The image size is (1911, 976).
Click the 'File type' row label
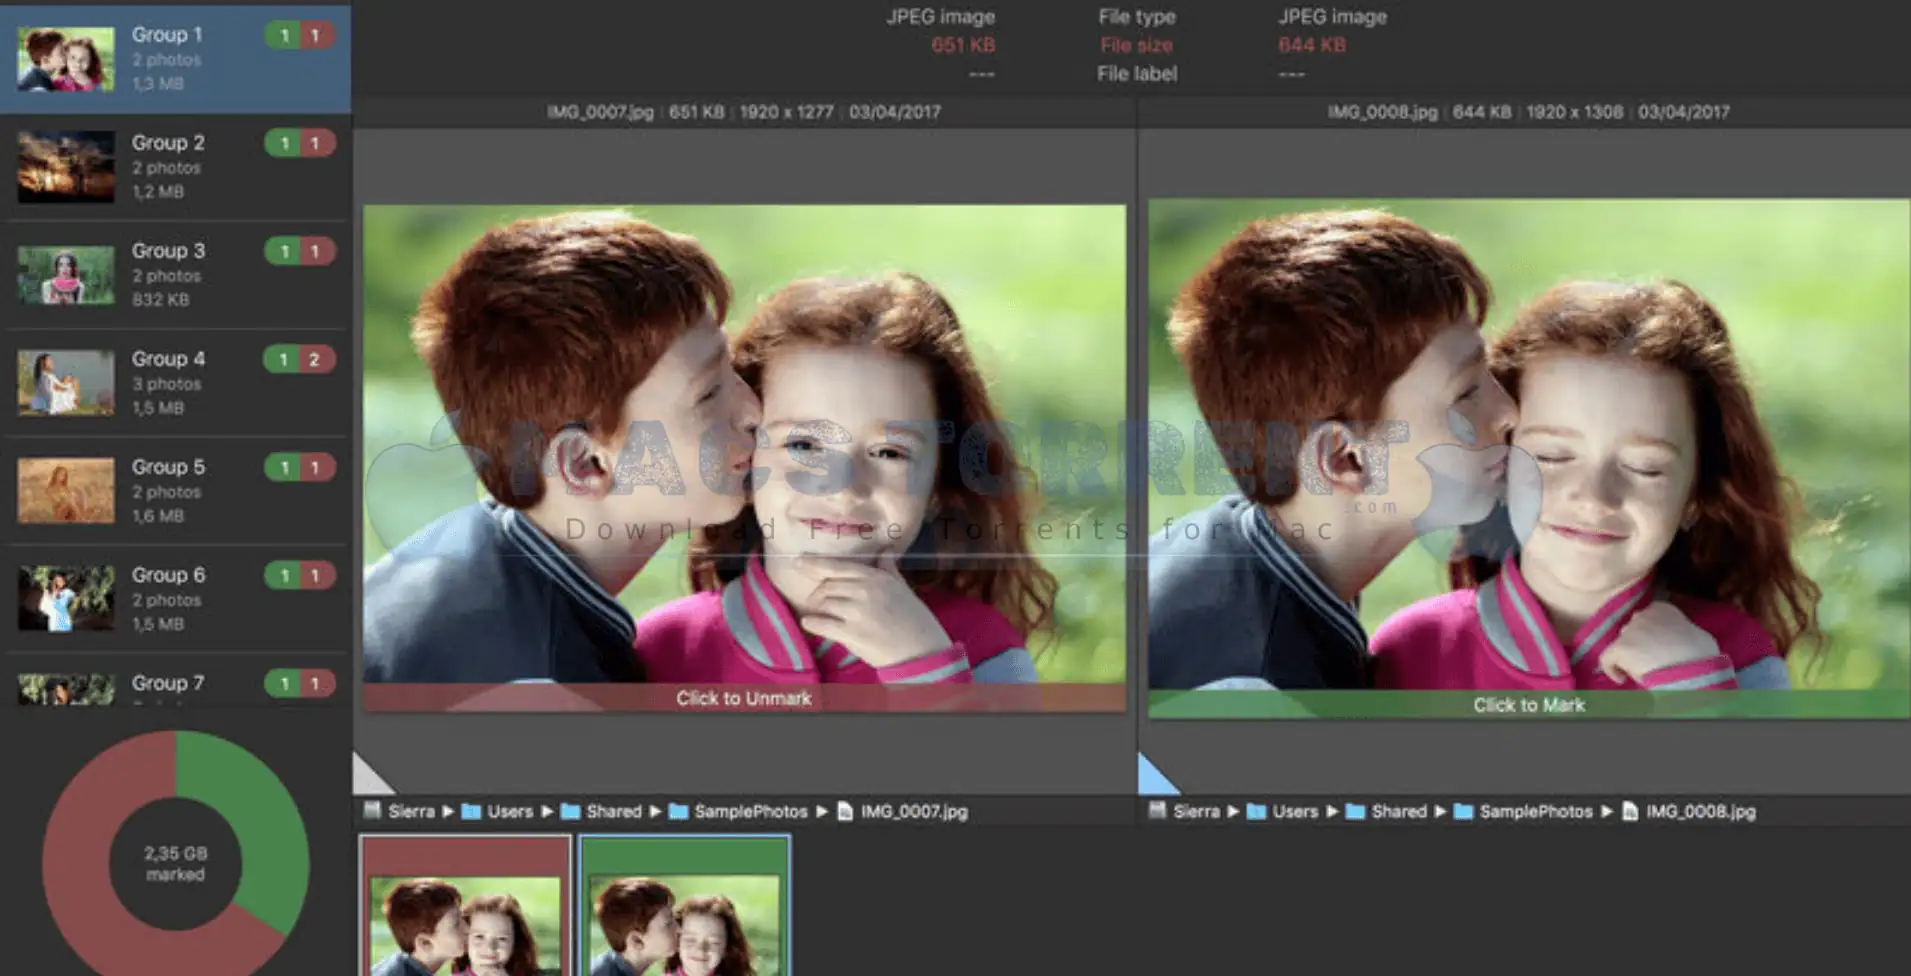(1137, 17)
